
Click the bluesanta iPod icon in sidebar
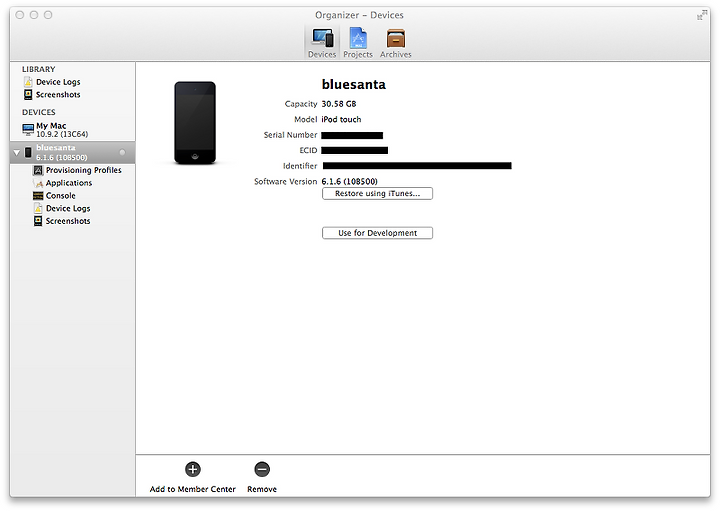(x=28, y=152)
